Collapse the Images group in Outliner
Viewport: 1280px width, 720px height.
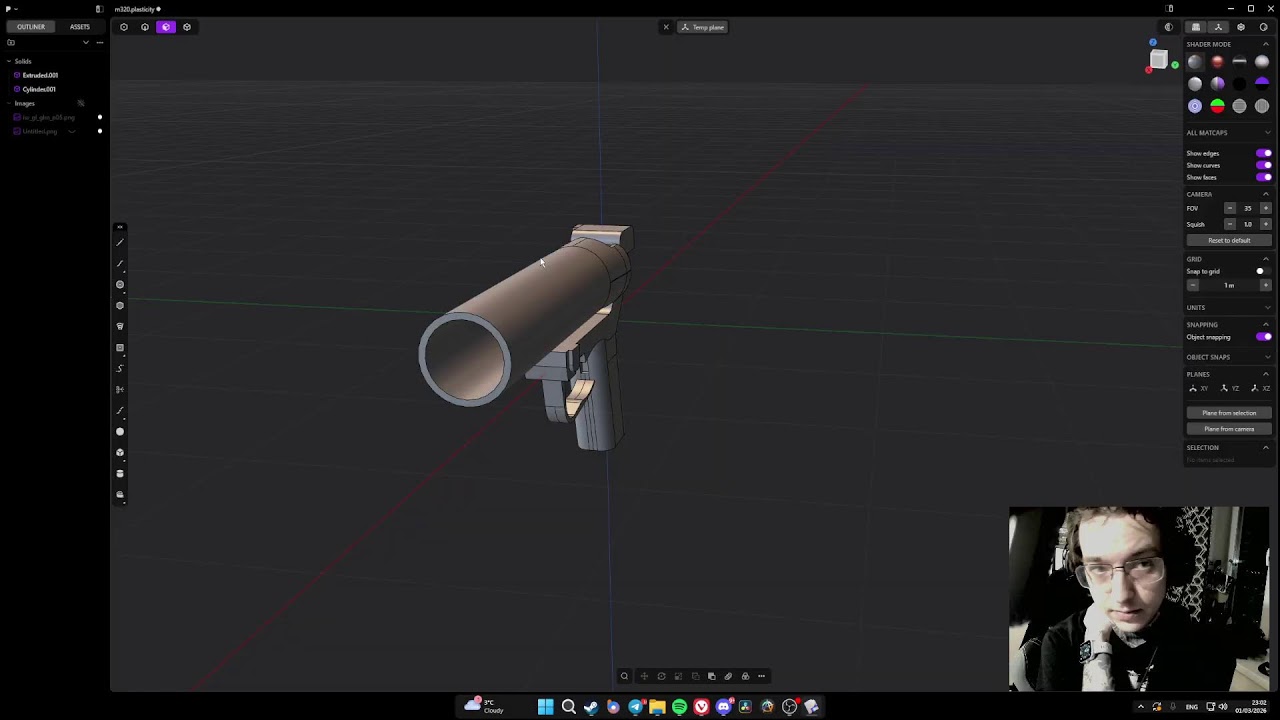point(9,103)
